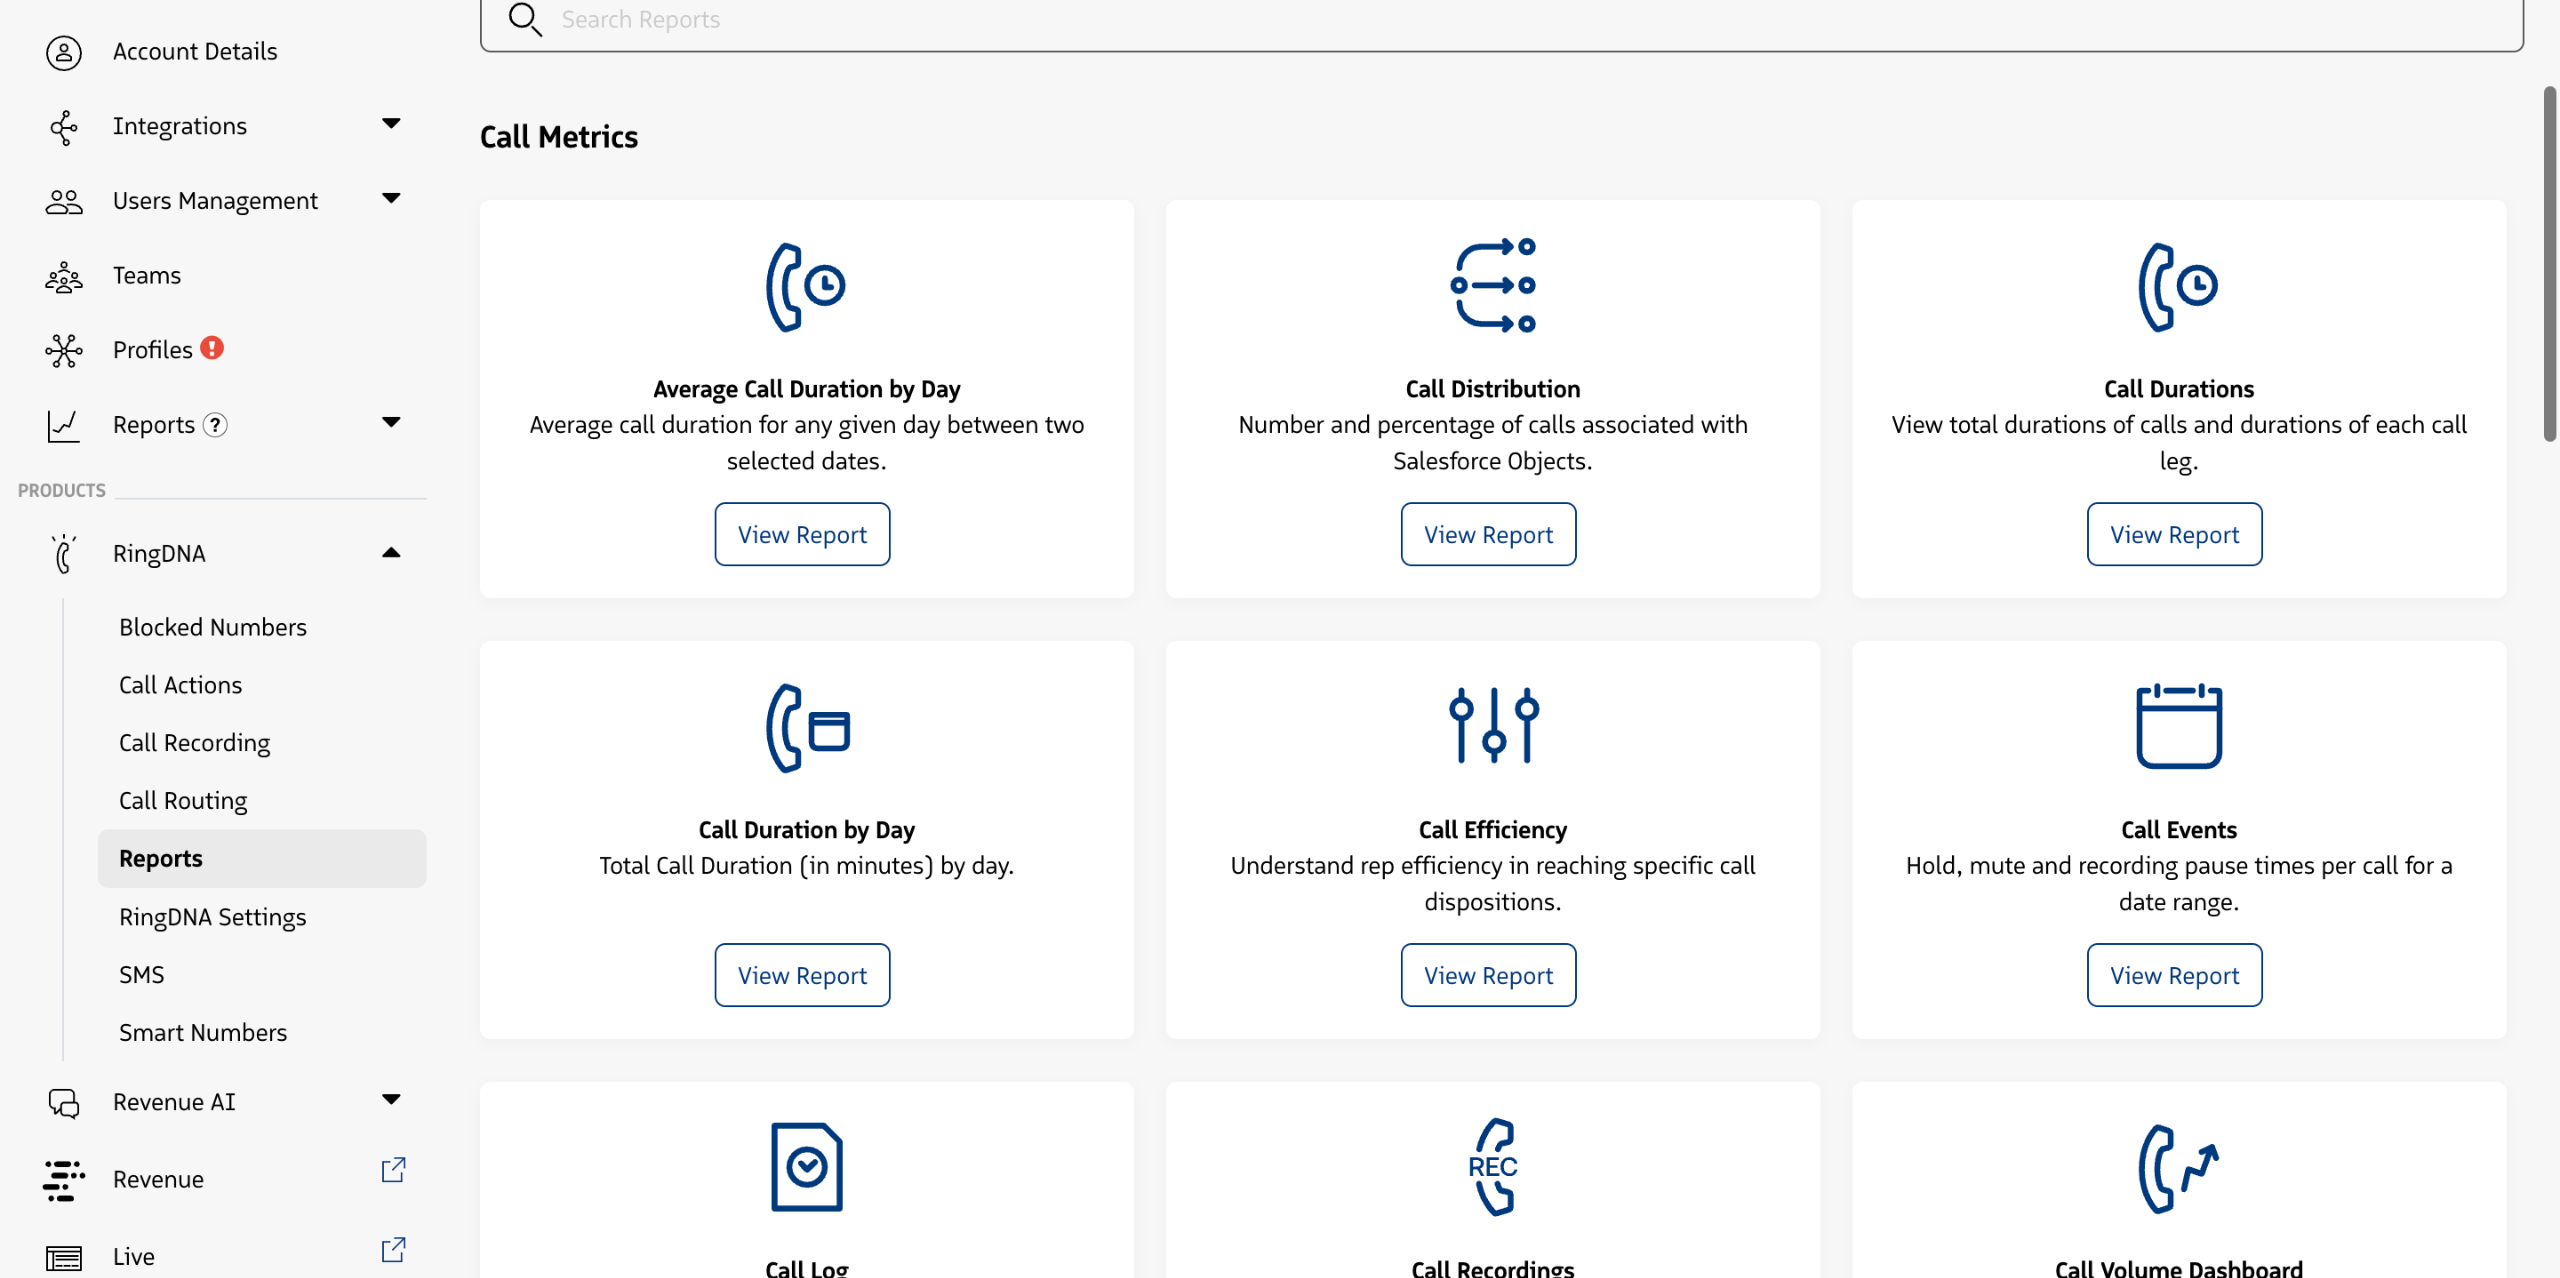Click the Reports help question-mark icon
This screenshot has height=1278, width=2560.
tap(215, 425)
